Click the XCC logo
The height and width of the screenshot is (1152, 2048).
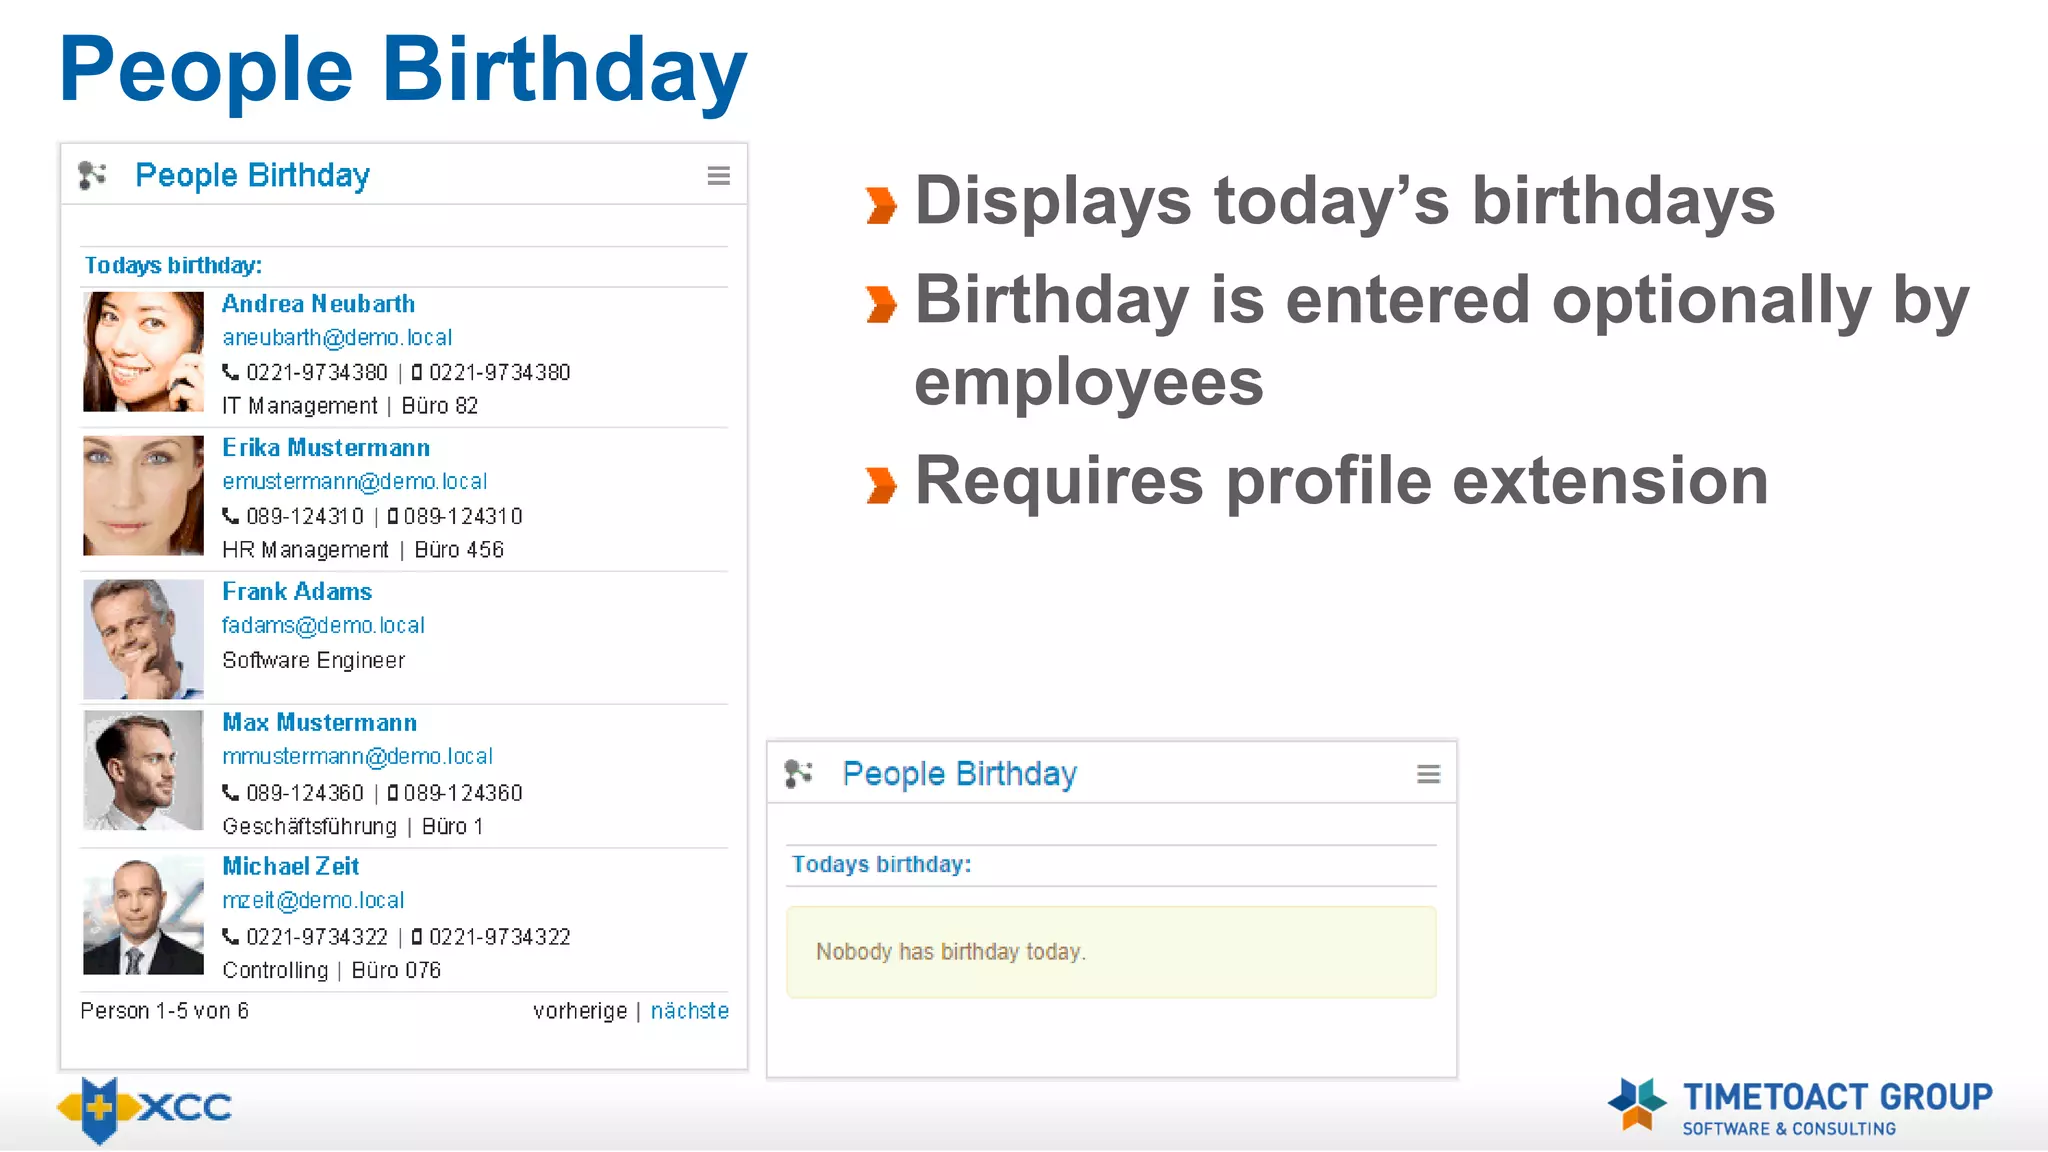tap(145, 1108)
